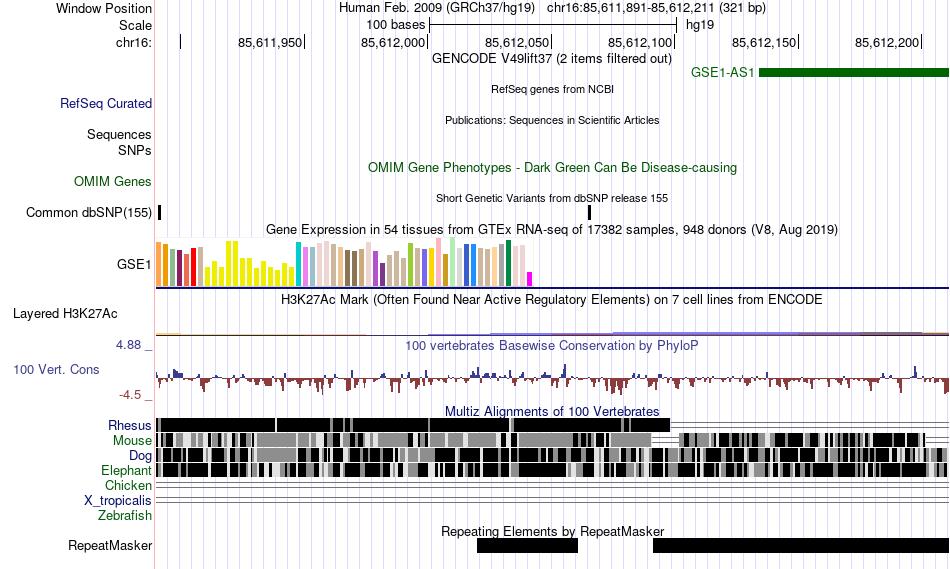Click the Repeating Elements by RepeatMasker title

[x=552, y=531]
